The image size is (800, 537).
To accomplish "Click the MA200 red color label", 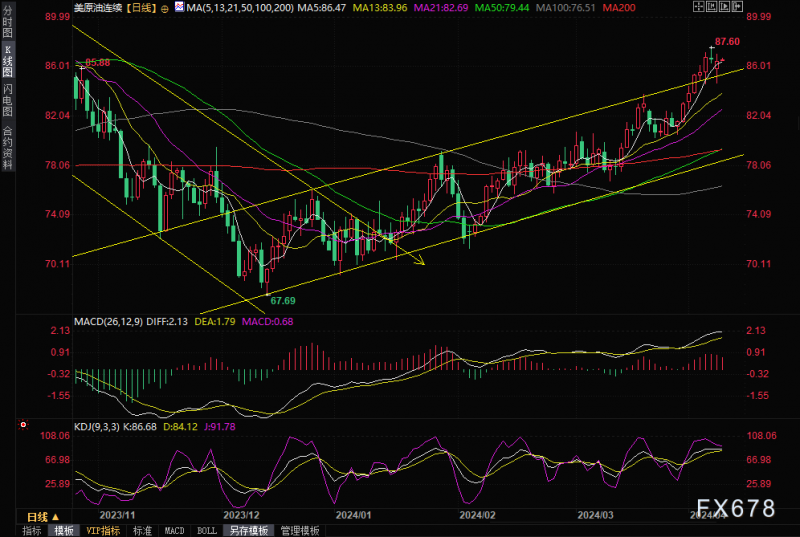I will click(x=619, y=8).
